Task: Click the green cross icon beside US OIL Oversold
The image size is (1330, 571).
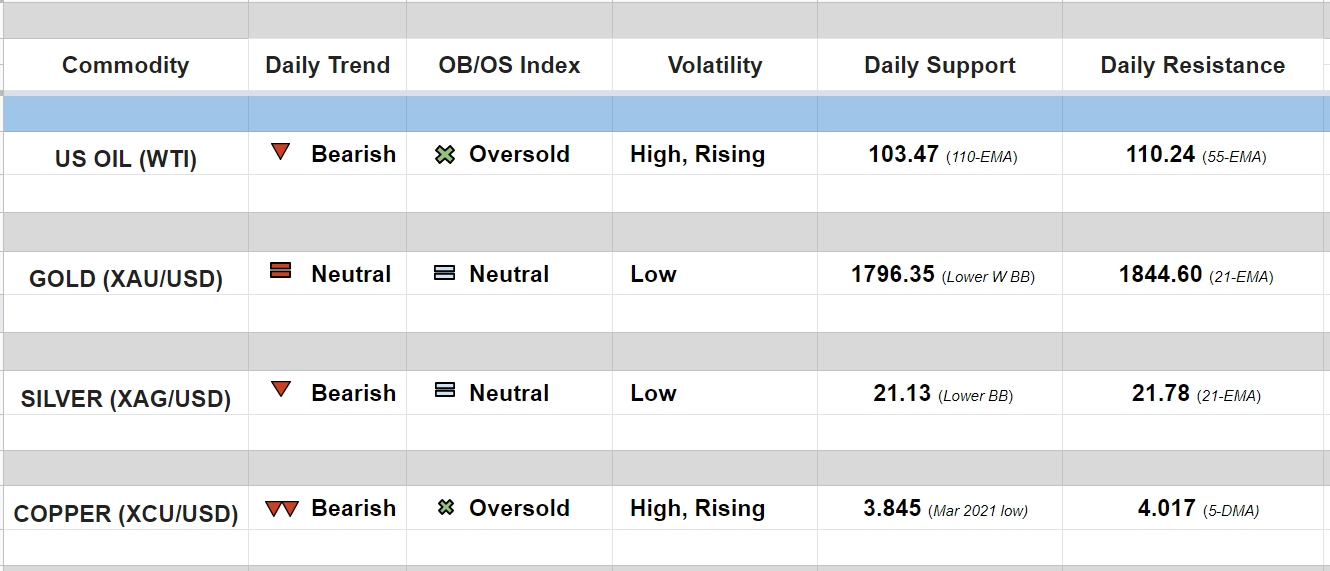Action: tap(445, 155)
